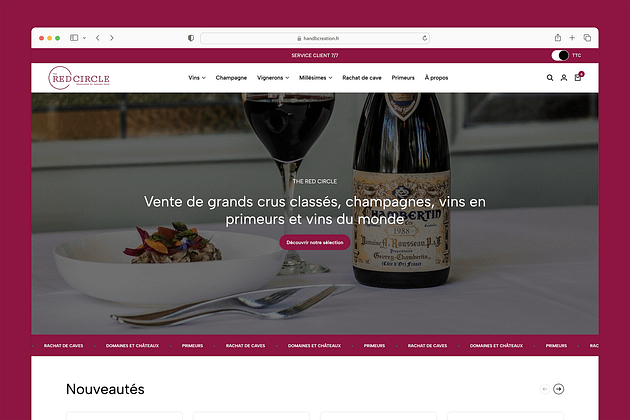
Task: Open the À propos link
Action: pyautogui.click(x=436, y=78)
